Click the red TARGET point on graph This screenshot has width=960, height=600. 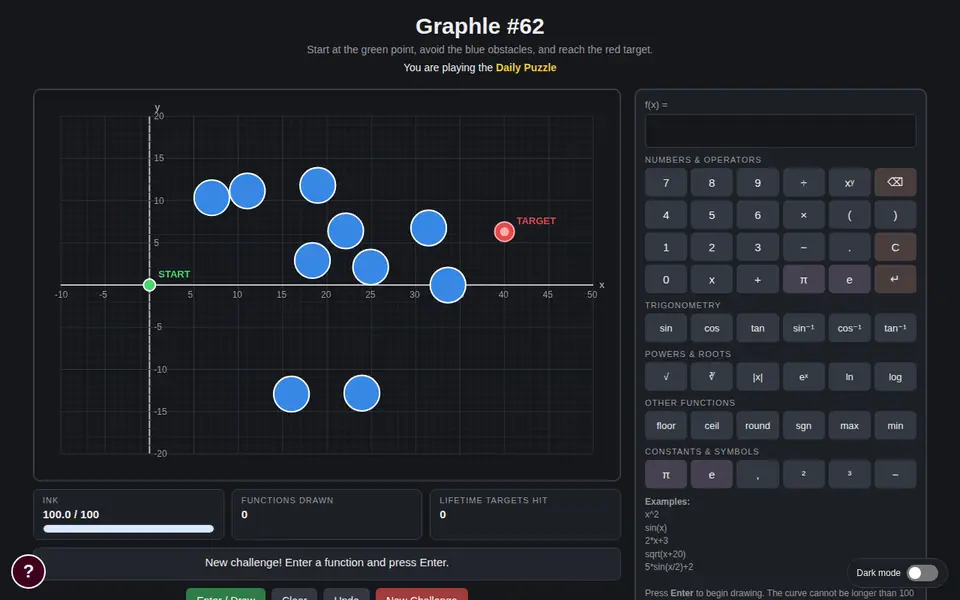(x=504, y=231)
